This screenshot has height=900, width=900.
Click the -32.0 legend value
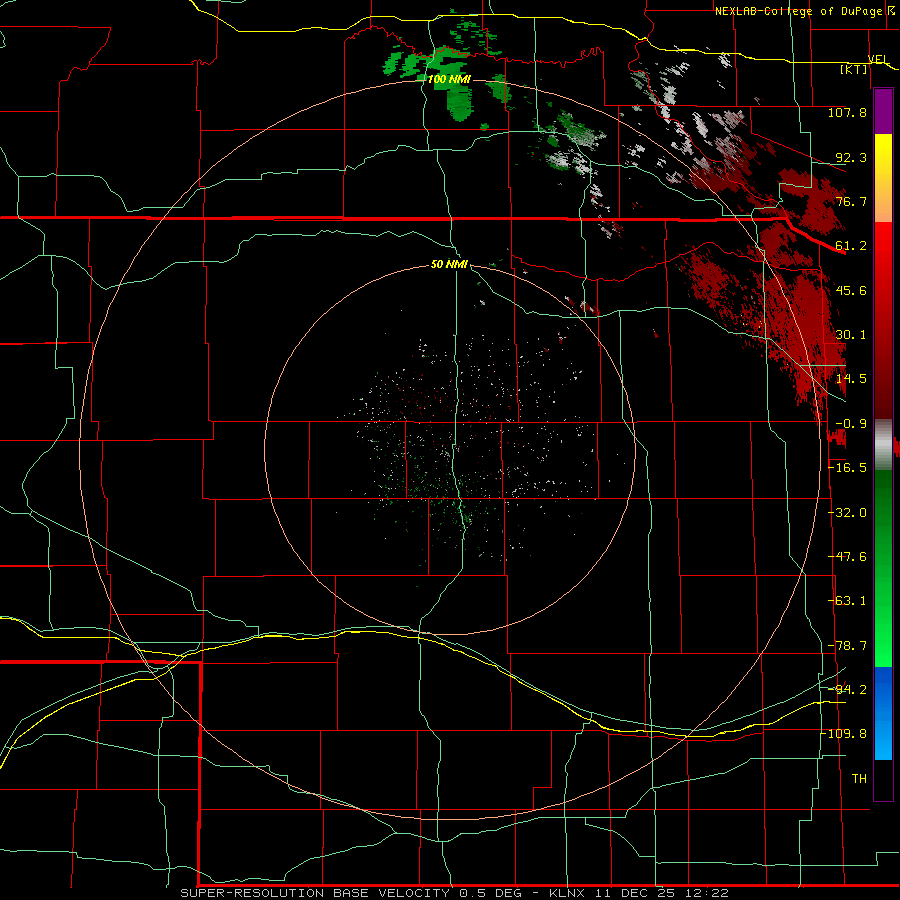(848, 513)
